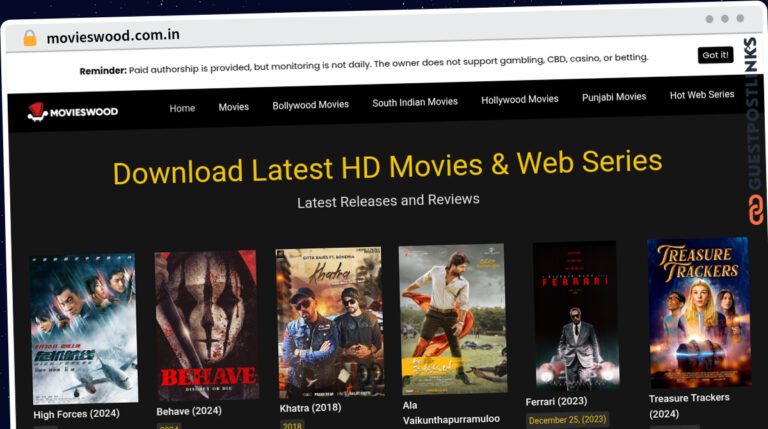
Task: Open Treasure Trackers poster
Action: click(698, 313)
